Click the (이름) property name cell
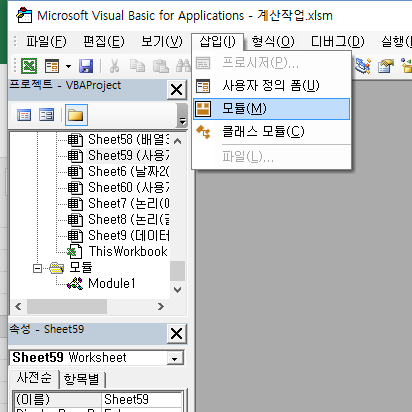 tap(58, 399)
